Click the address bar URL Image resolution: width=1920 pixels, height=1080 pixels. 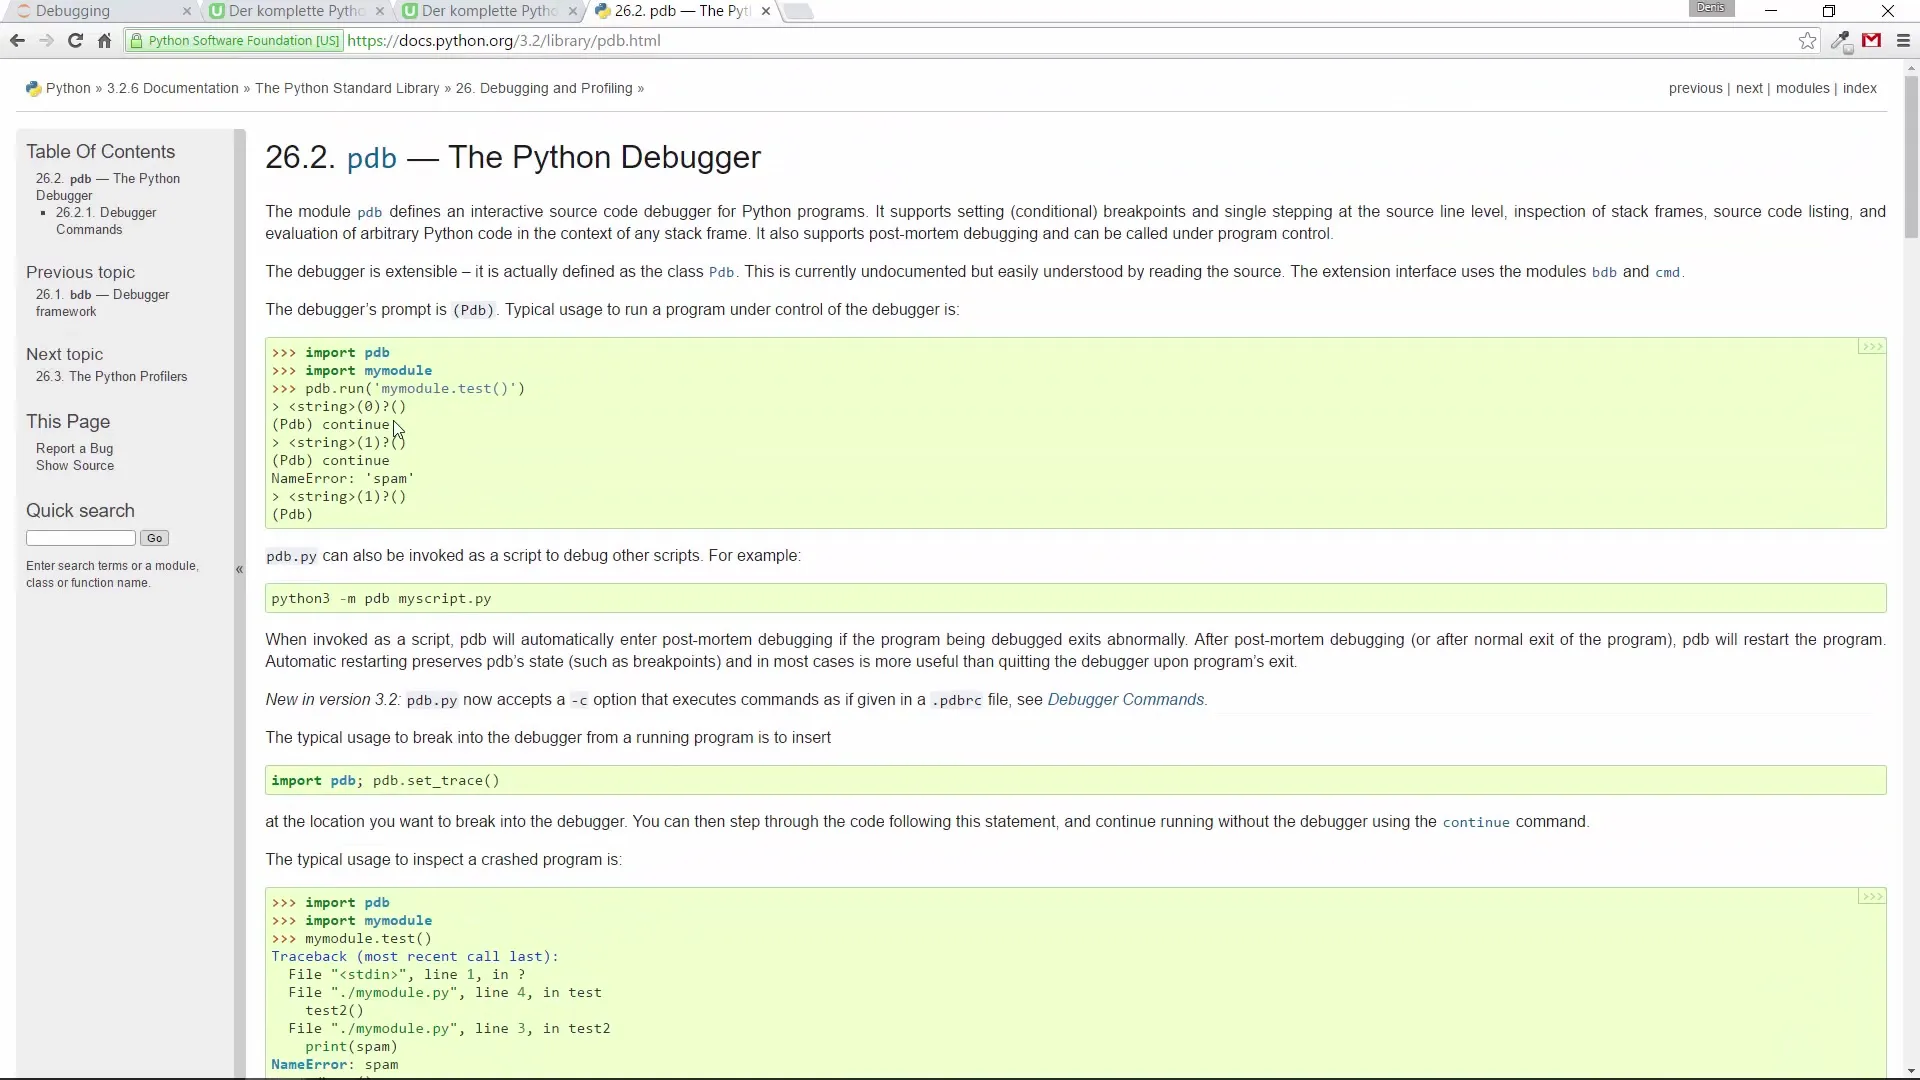click(x=504, y=41)
